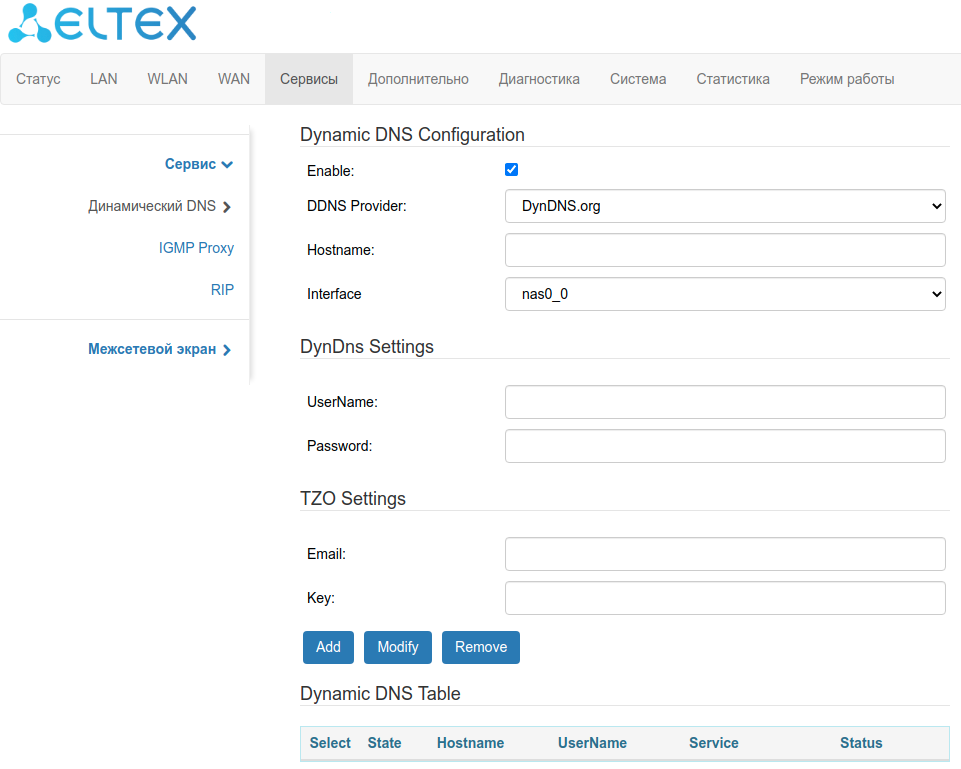Expand the Сервис sidebar section
Image resolution: width=961 pixels, height=769 pixels.
click(198, 164)
